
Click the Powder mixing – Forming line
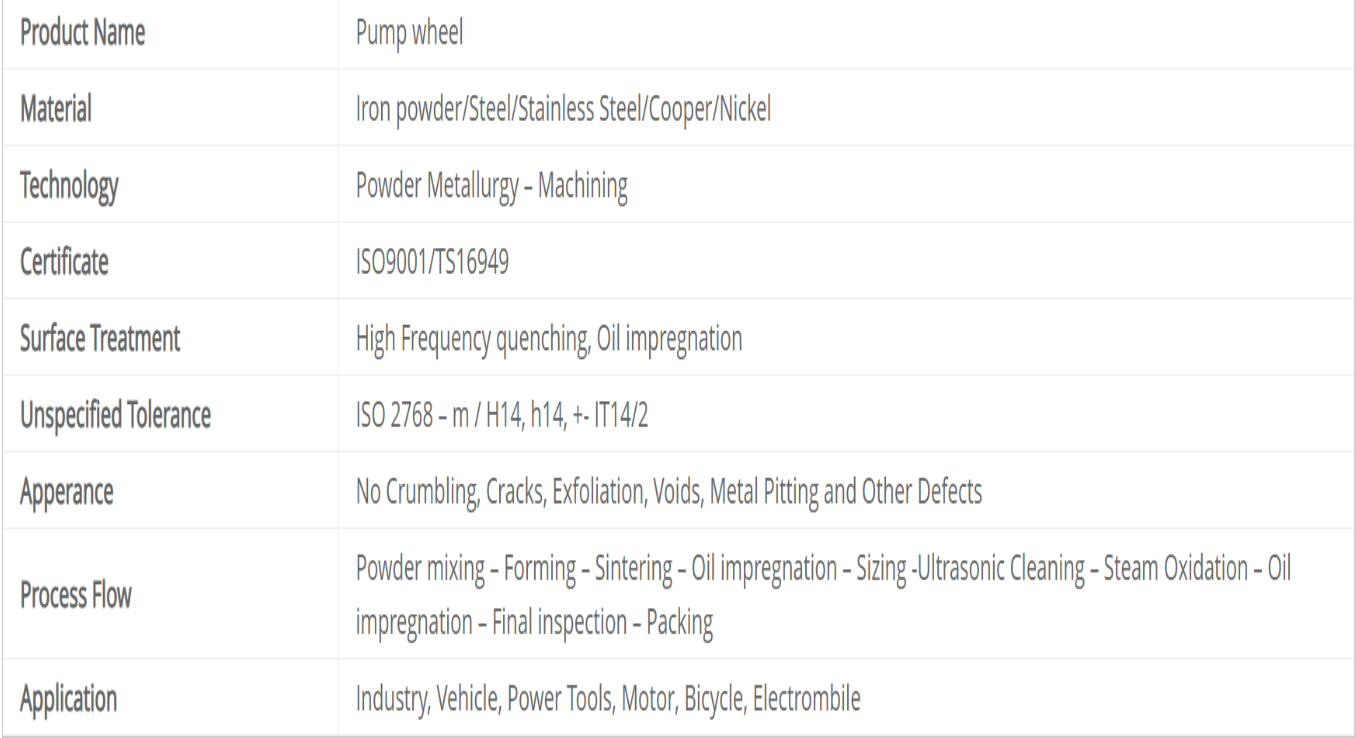pos(823,569)
